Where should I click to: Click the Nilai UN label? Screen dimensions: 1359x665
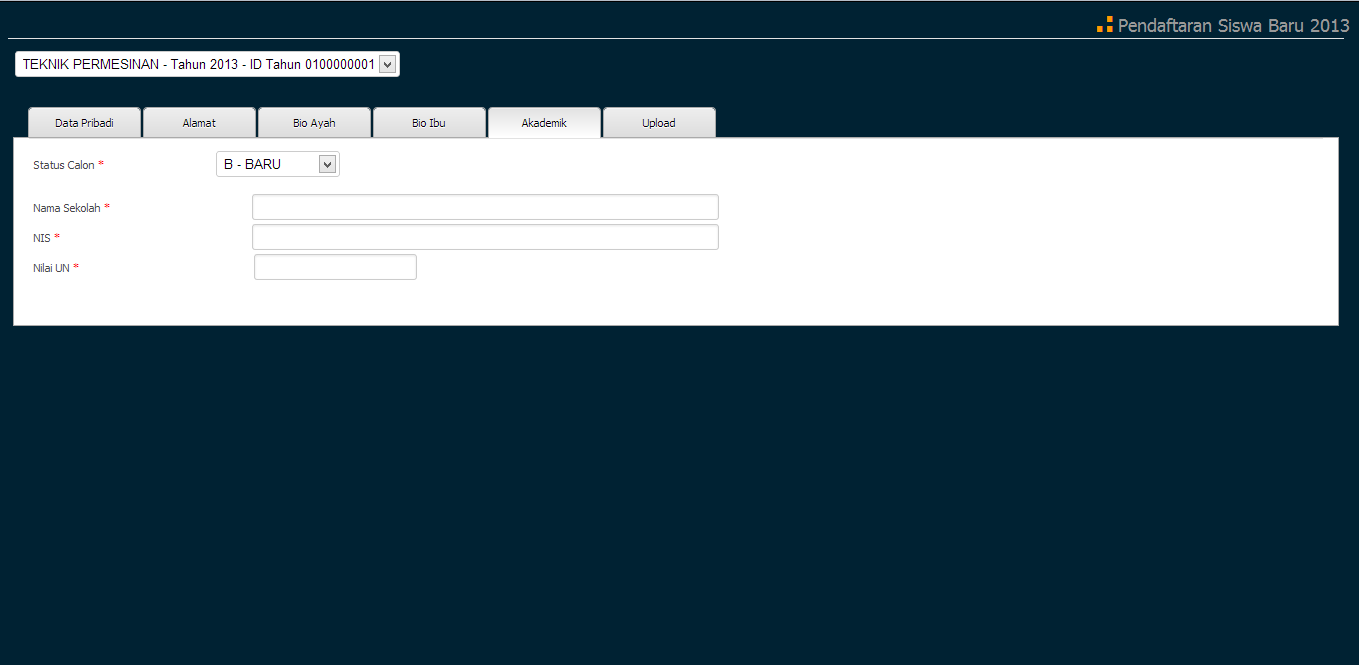point(52,267)
